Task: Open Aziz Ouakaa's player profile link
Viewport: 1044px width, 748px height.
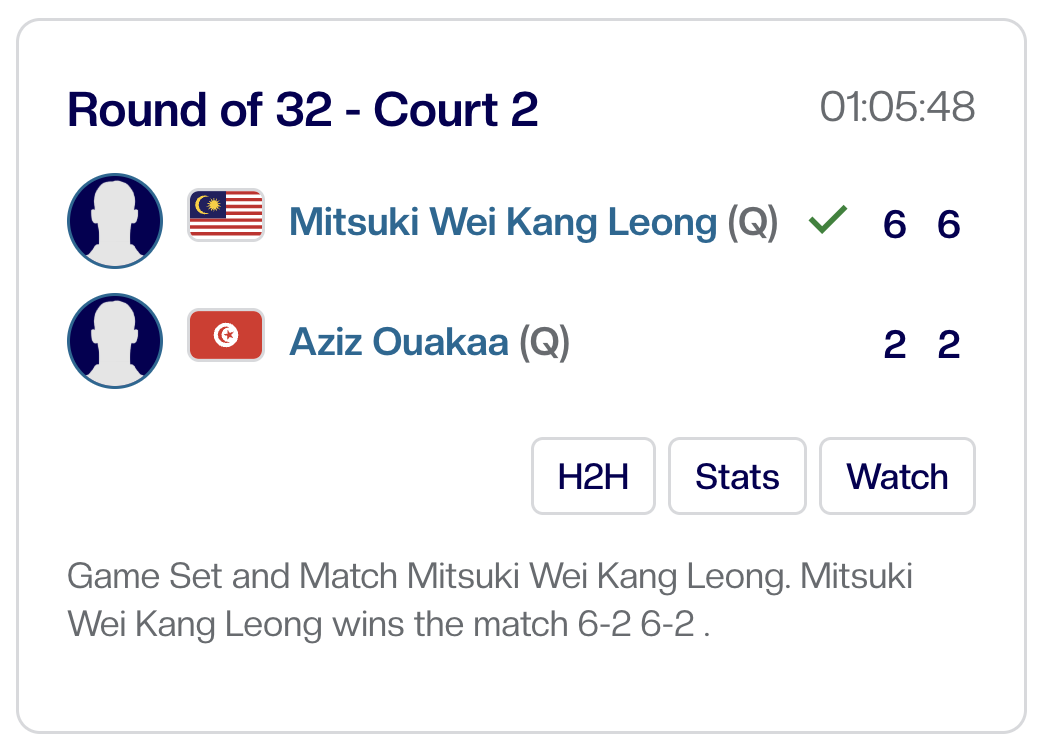Action: [399, 343]
